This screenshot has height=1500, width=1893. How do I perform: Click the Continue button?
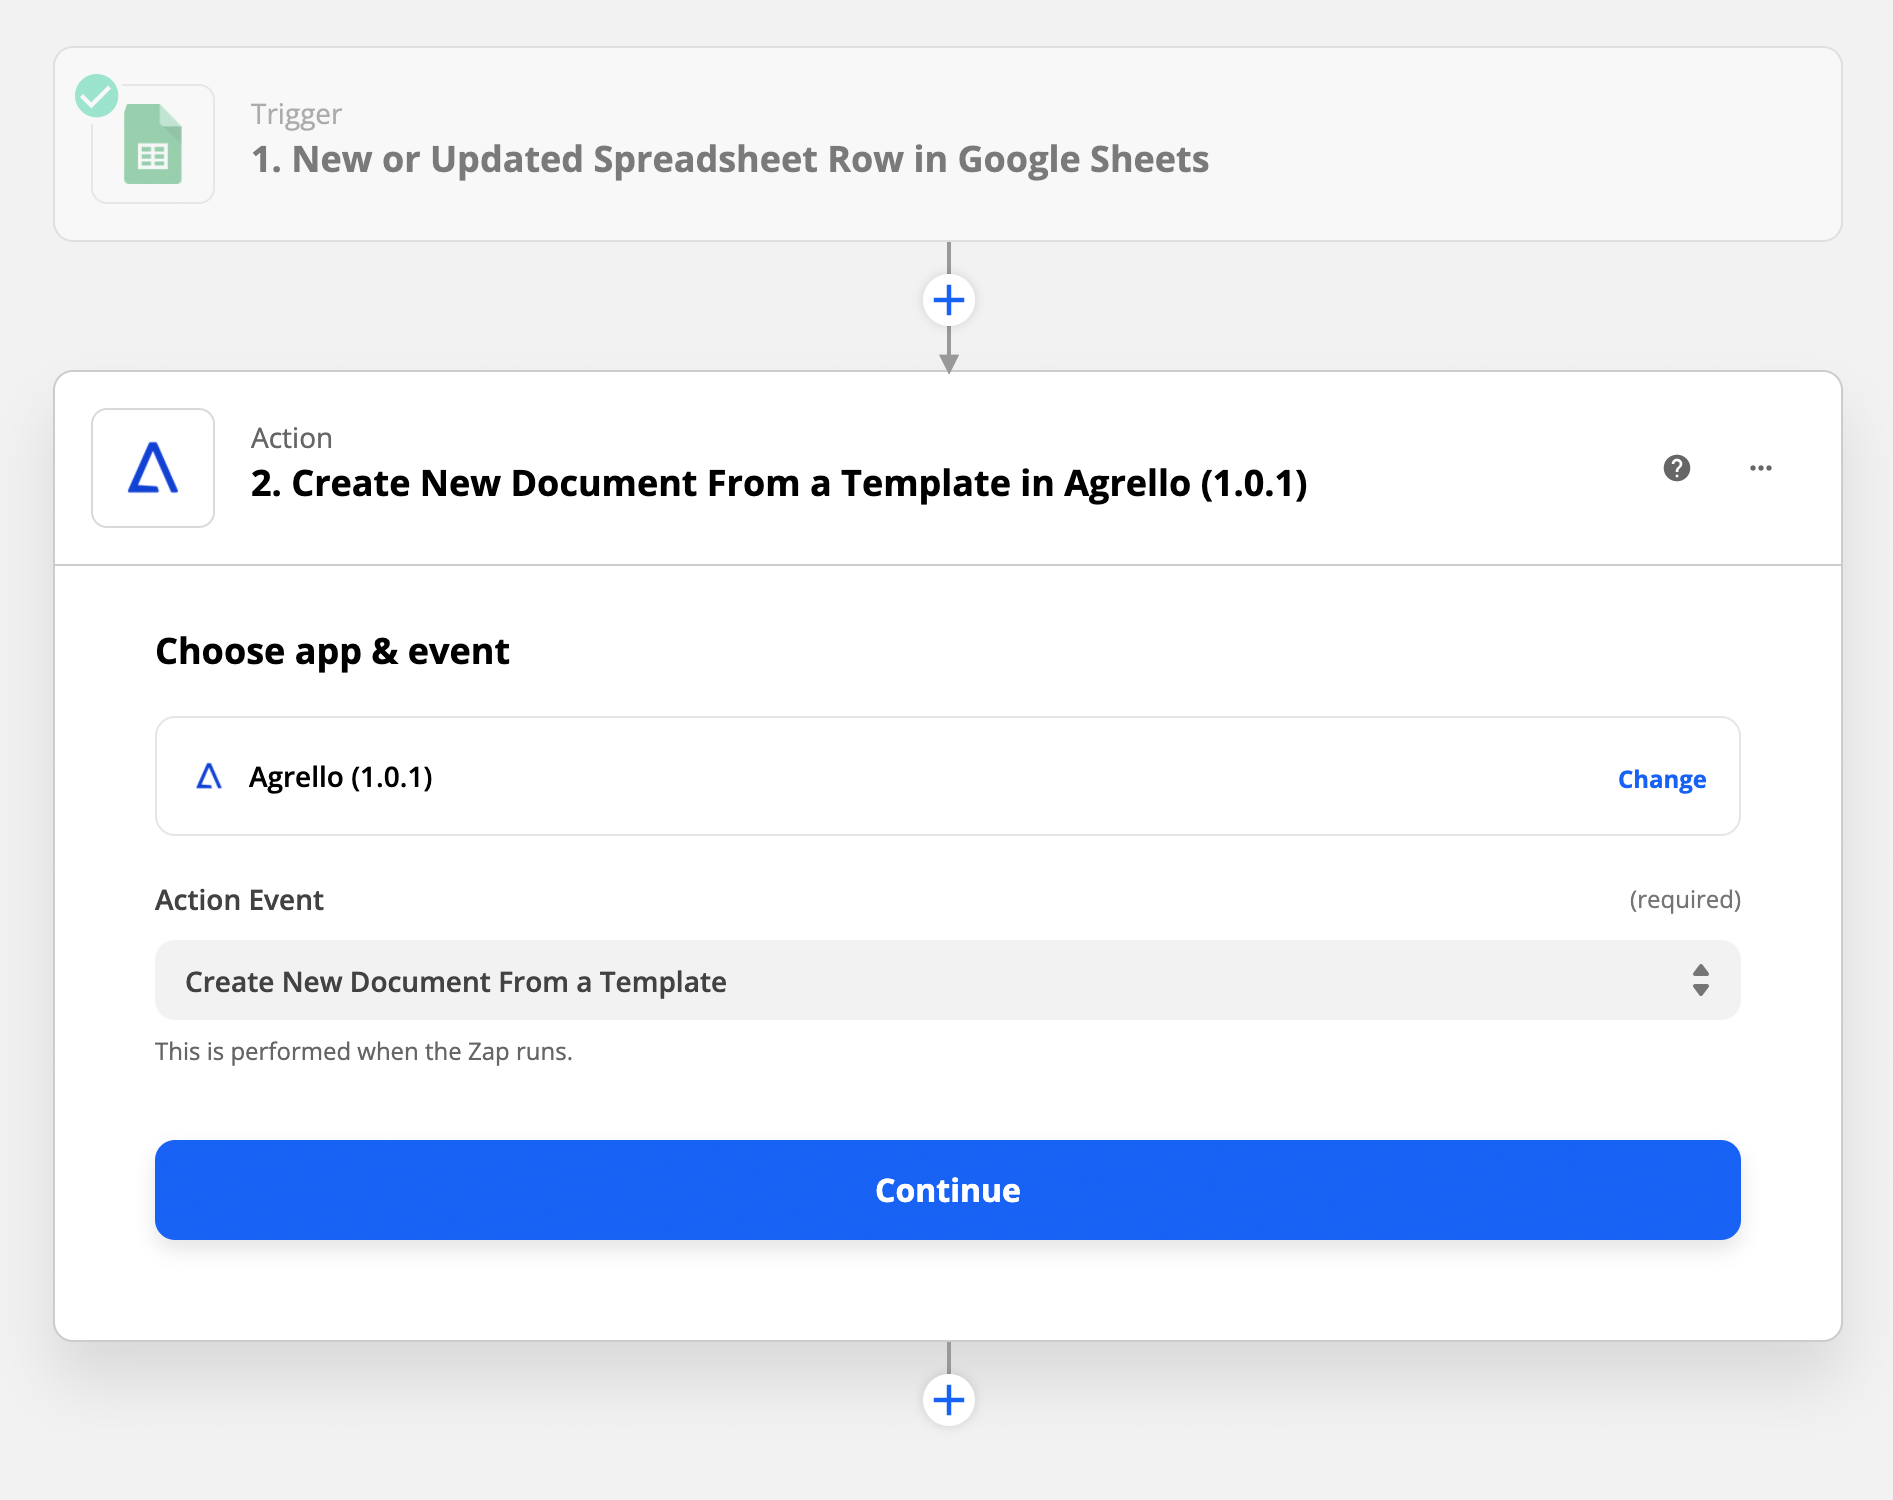pos(948,1190)
